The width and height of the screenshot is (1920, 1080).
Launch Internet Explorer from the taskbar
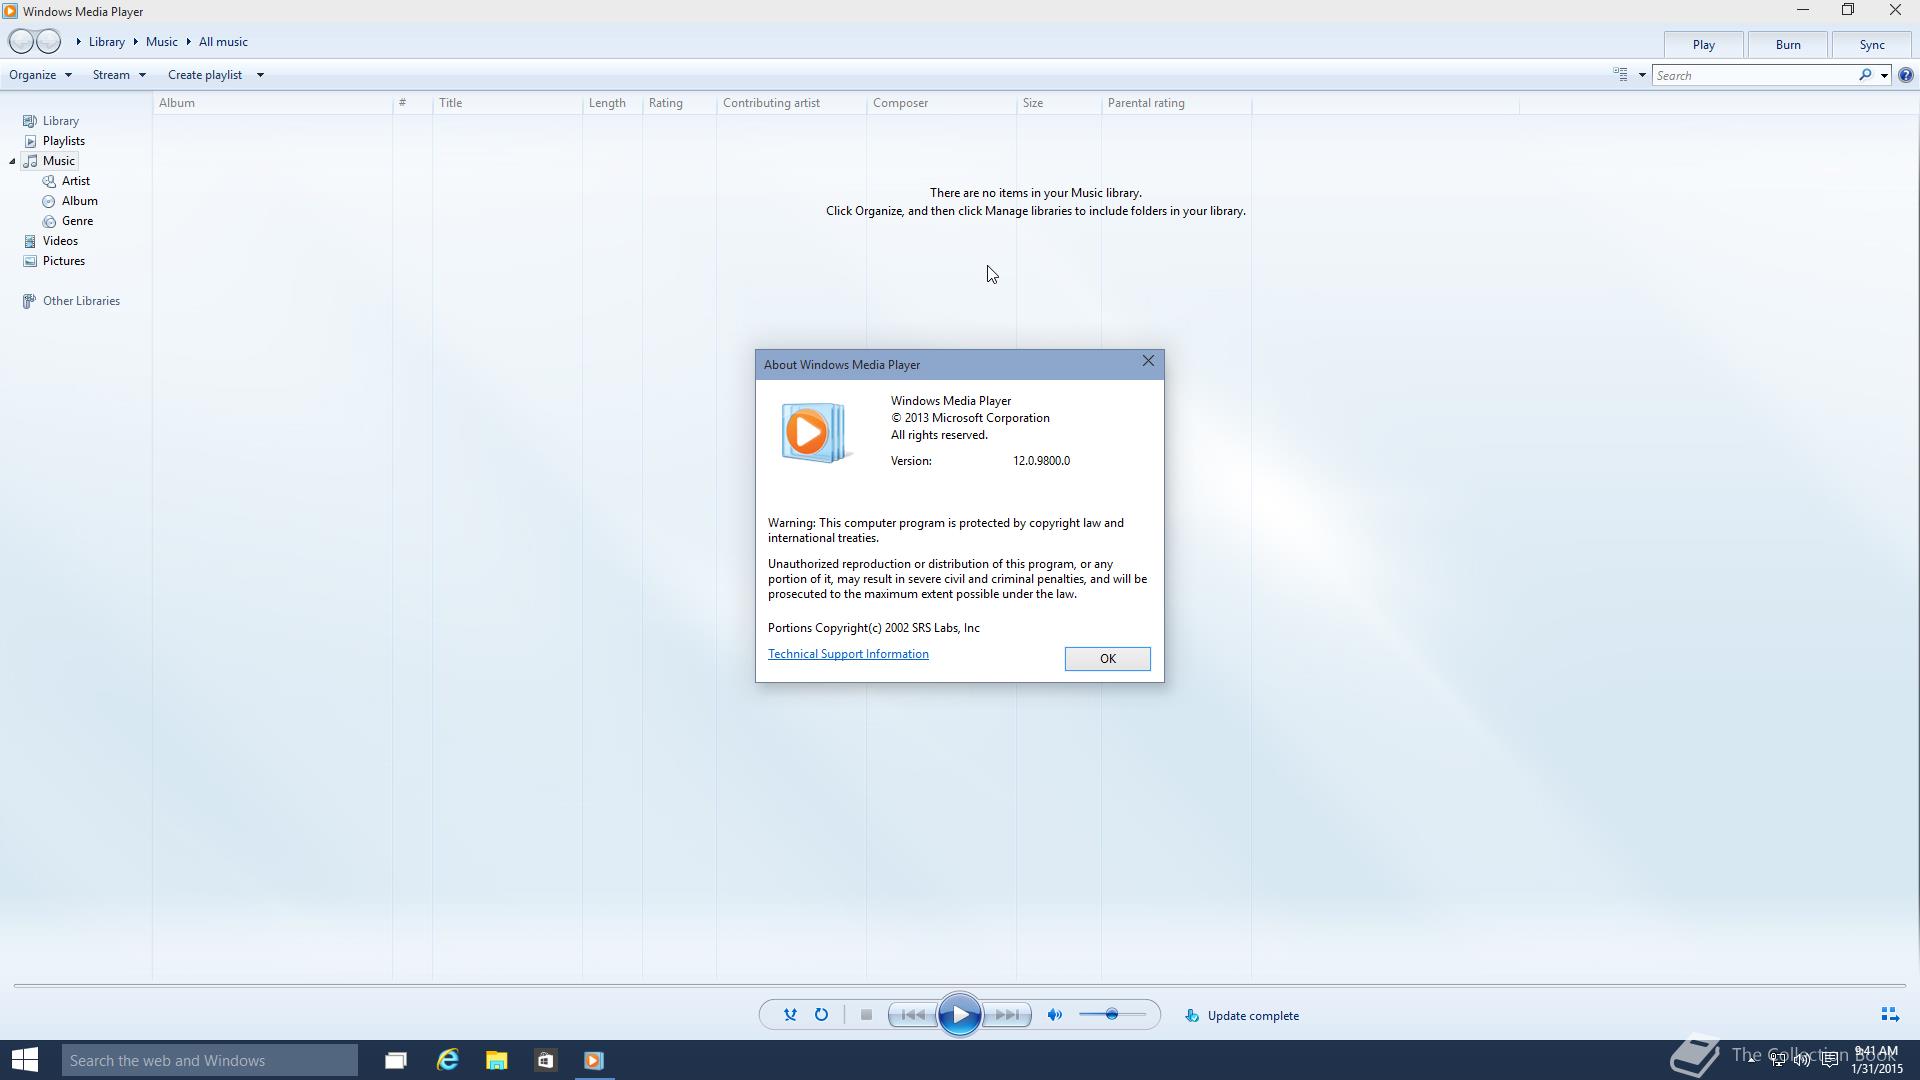pos(447,1060)
